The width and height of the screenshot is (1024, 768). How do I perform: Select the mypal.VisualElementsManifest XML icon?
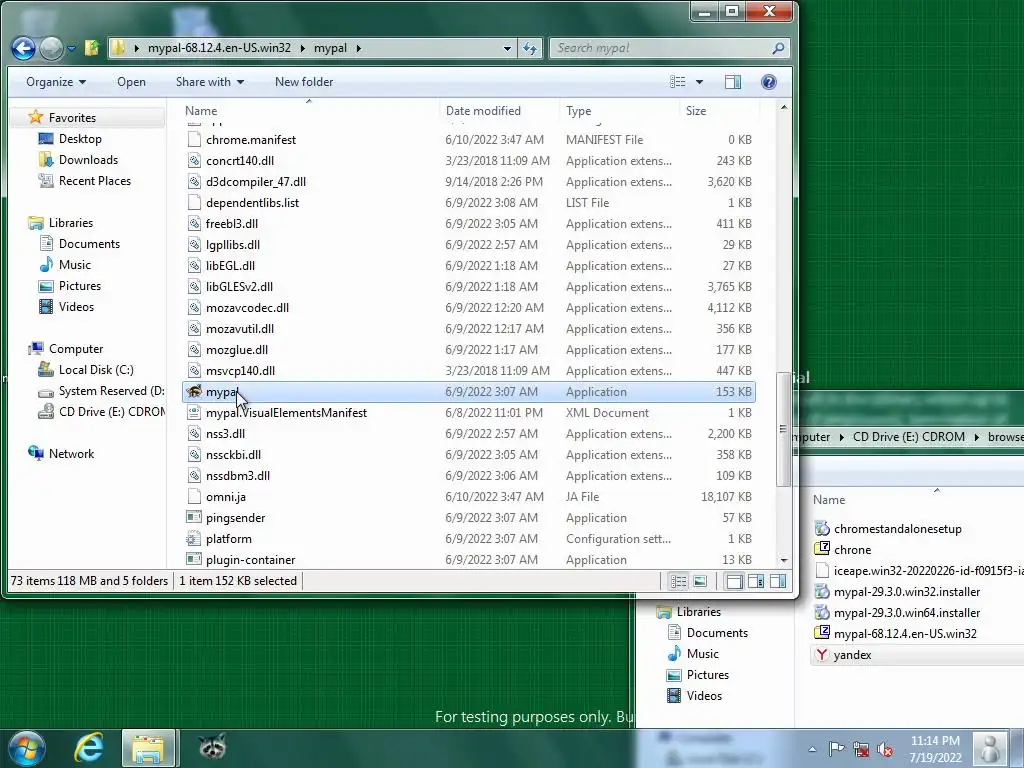194,412
